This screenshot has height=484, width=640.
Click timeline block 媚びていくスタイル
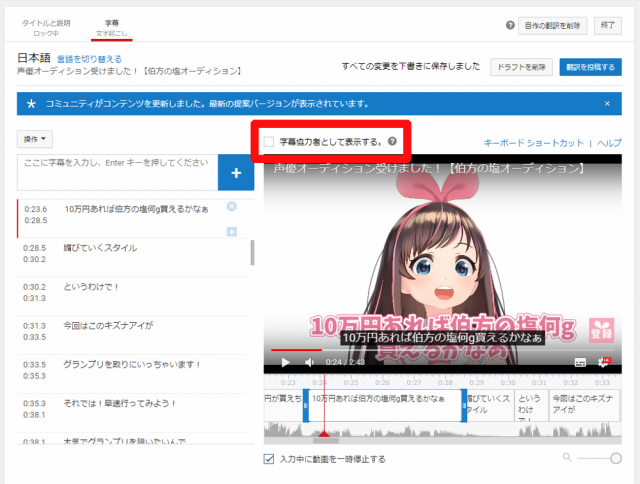click(x=490, y=405)
